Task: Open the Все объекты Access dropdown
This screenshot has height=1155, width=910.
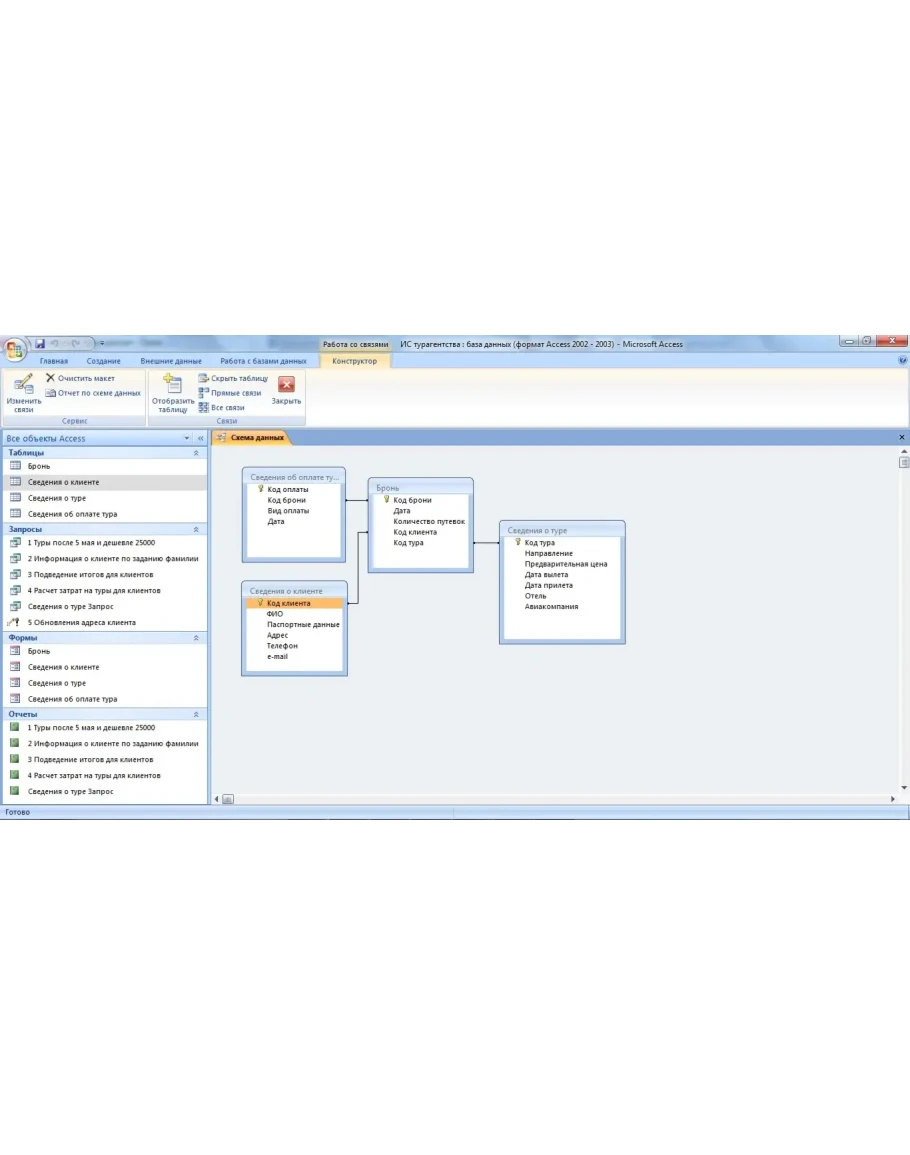Action: (x=186, y=438)
